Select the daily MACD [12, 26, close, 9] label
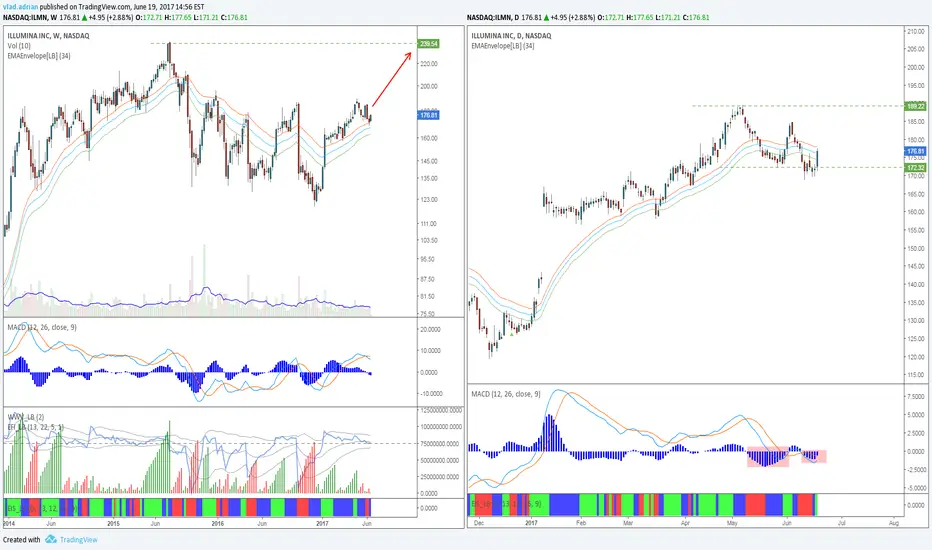The width and height of the screenshot is (932, 550). coord(506,394)
